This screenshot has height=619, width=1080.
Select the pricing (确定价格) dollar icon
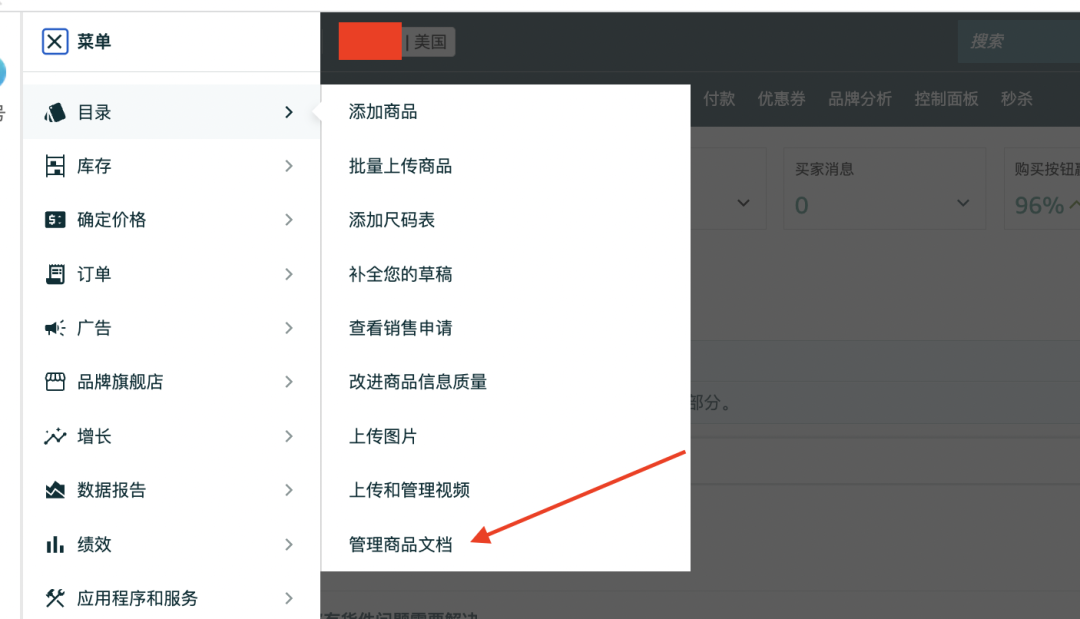click(x=55, y=220)
